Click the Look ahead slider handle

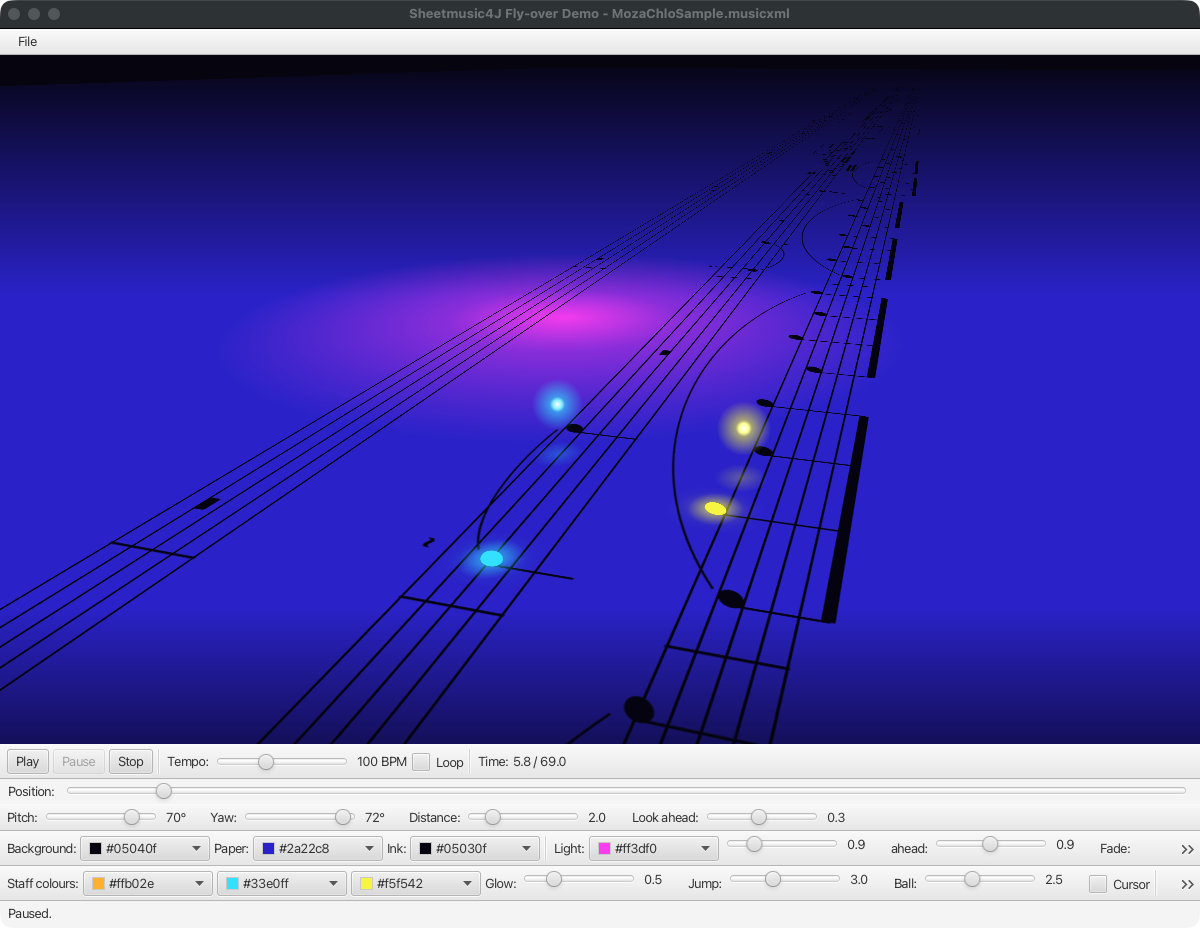click(758, 817)
